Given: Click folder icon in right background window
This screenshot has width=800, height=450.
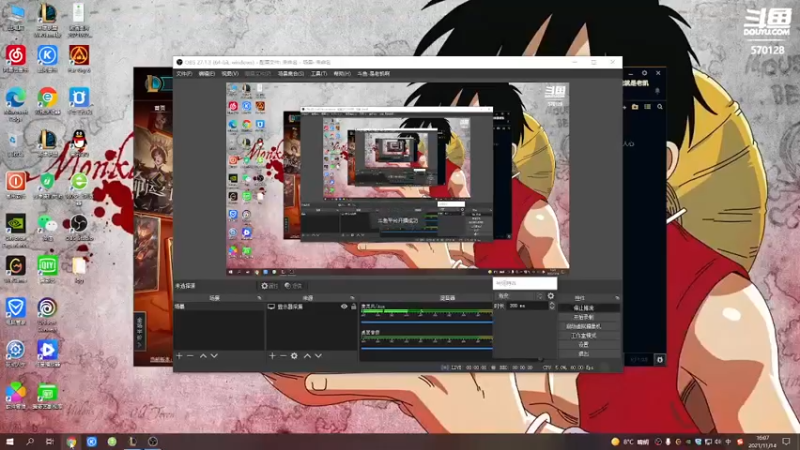Looking at the screenshot, I should pos(635,107).
